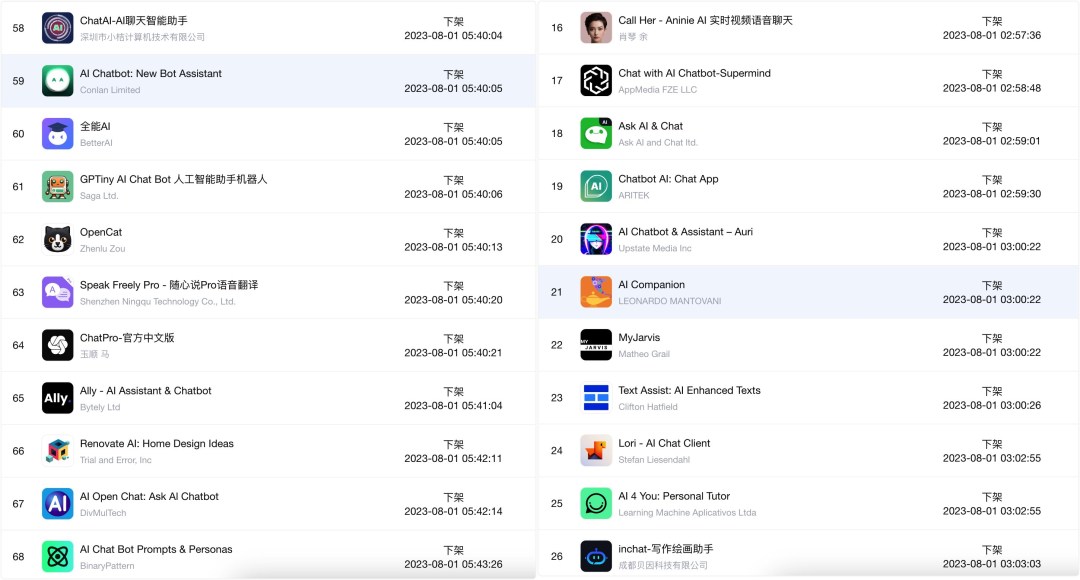
Task: Click the ChatAI-AI聊天智能助手 app icon
Action: 57,28
